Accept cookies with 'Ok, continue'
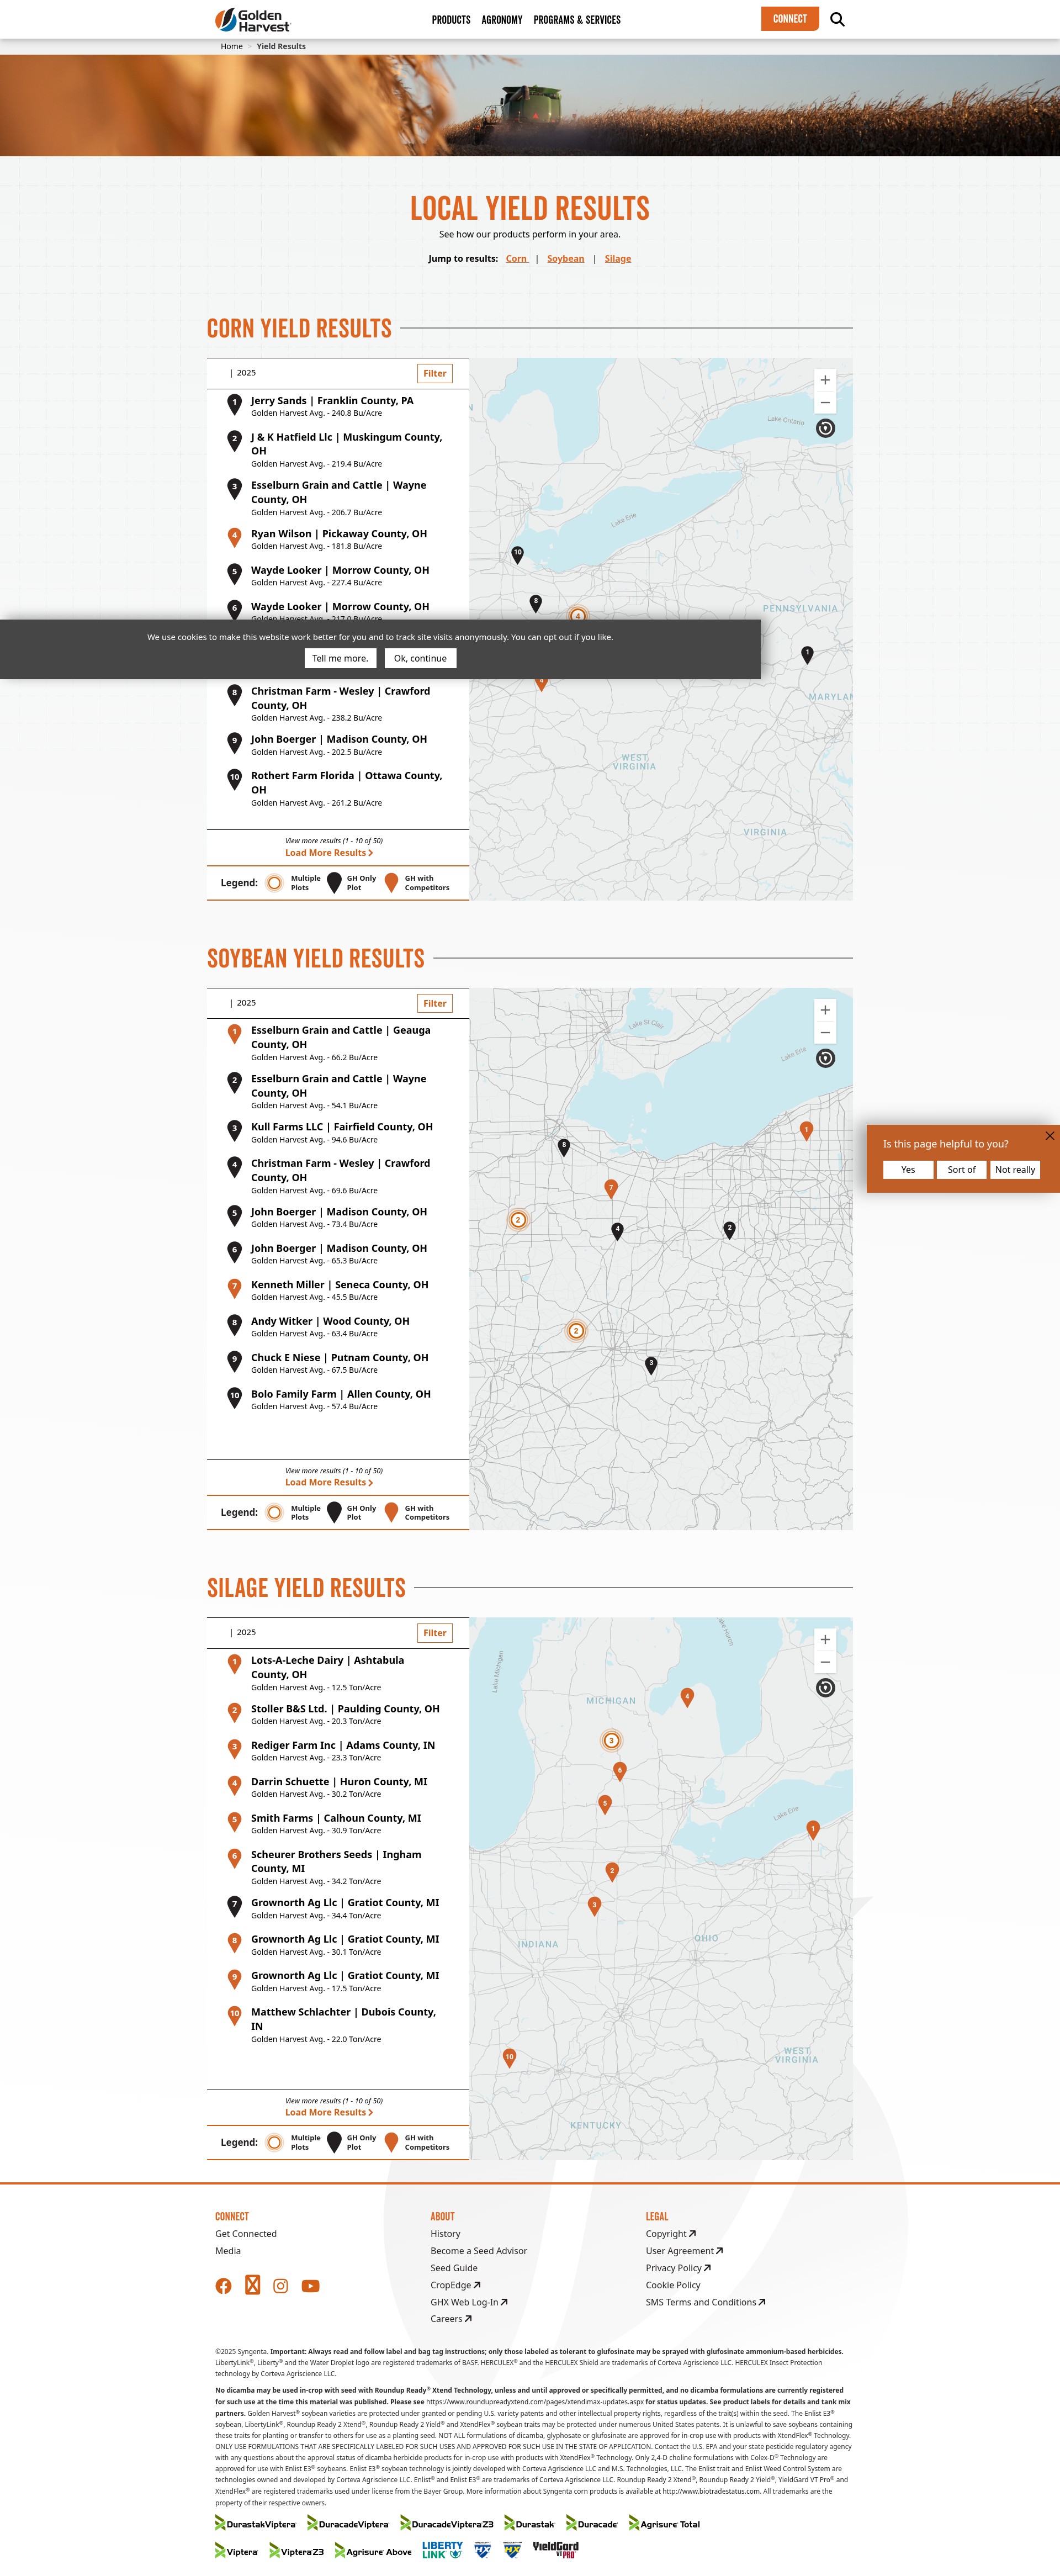This screenshot has height=2576, width=1060. (x=420, y=658)
